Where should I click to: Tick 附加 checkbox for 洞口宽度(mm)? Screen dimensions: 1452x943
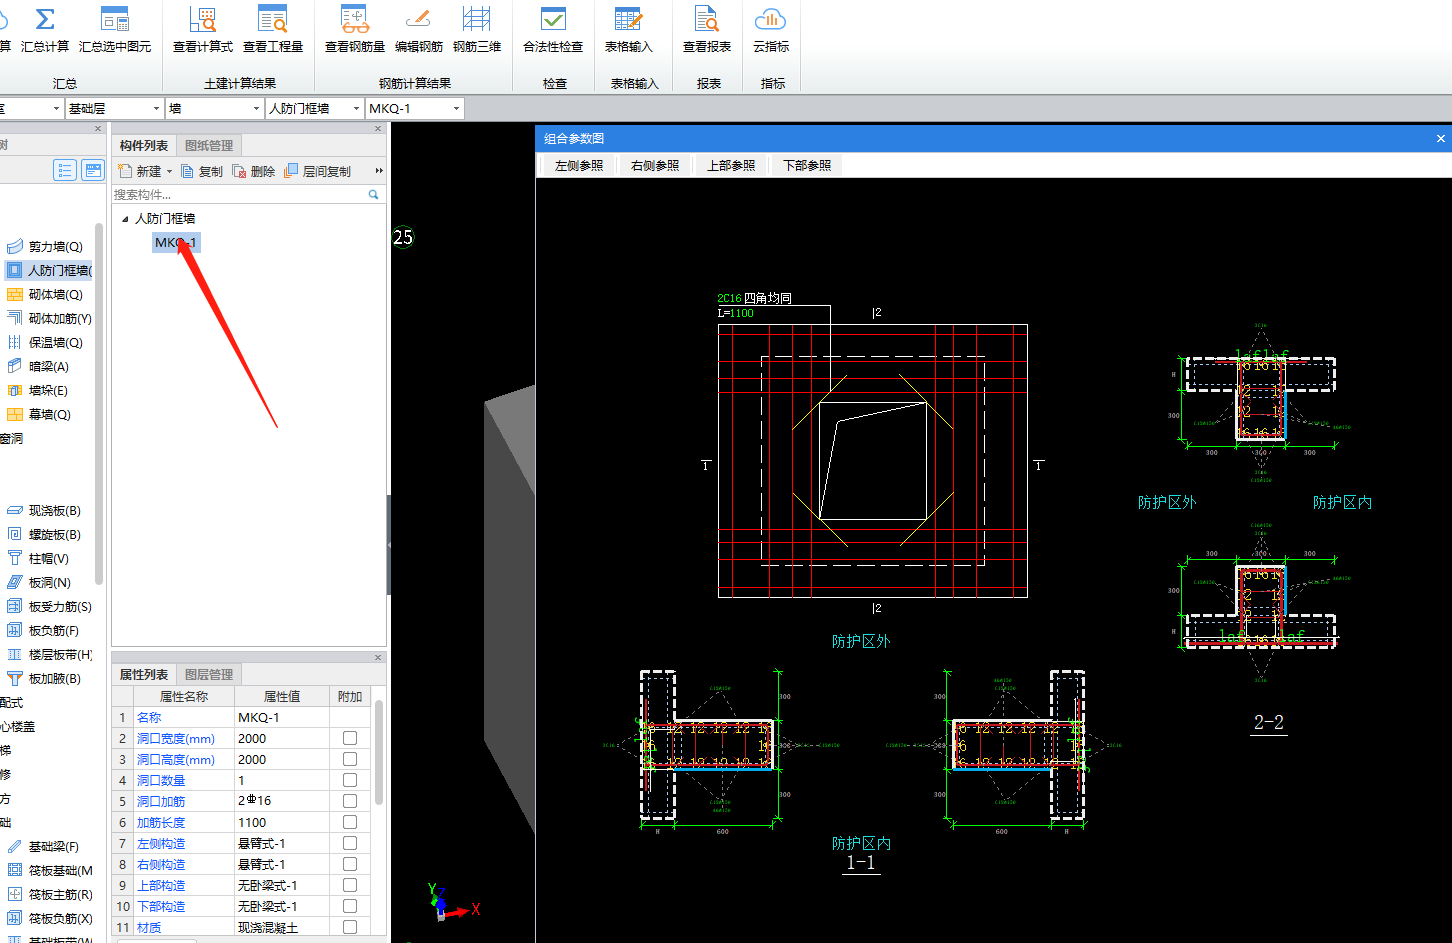[350, 738]
